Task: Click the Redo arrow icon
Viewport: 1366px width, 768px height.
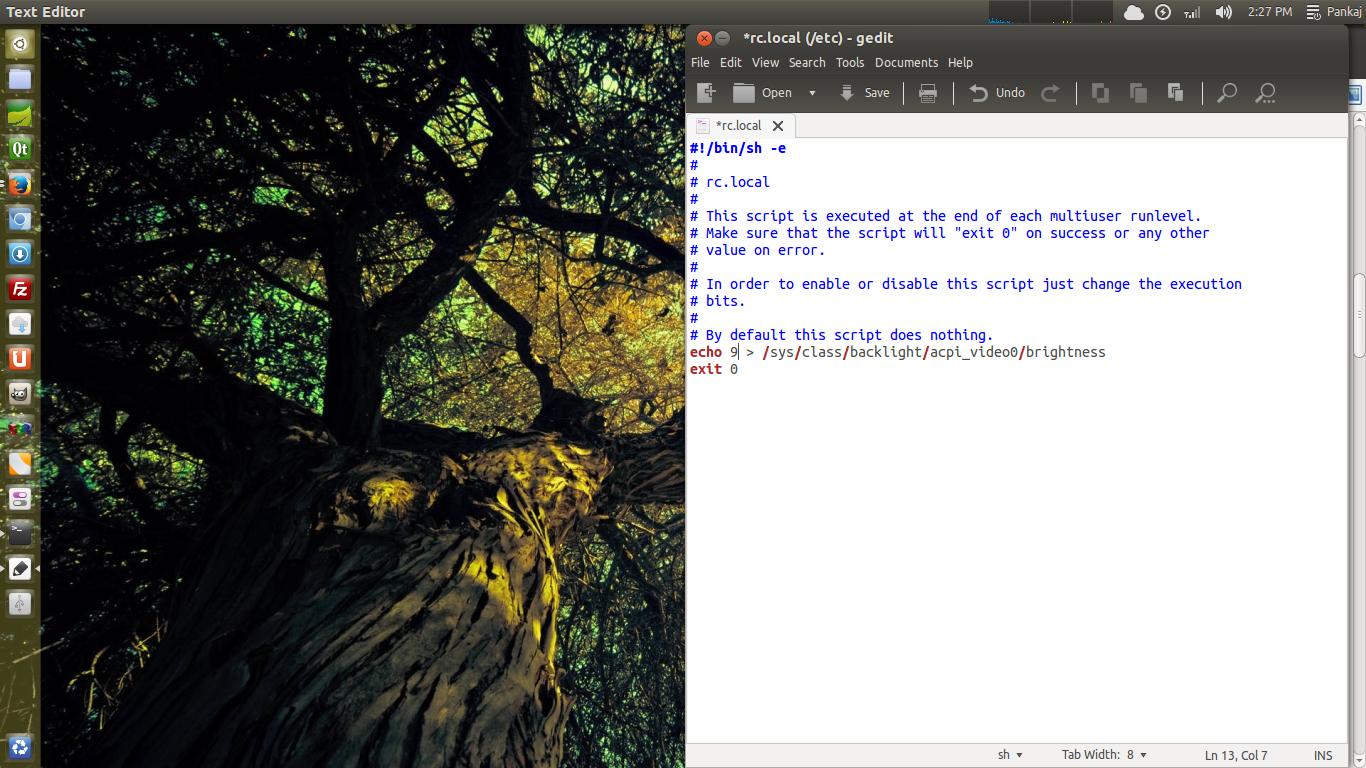Action: 1050,93
